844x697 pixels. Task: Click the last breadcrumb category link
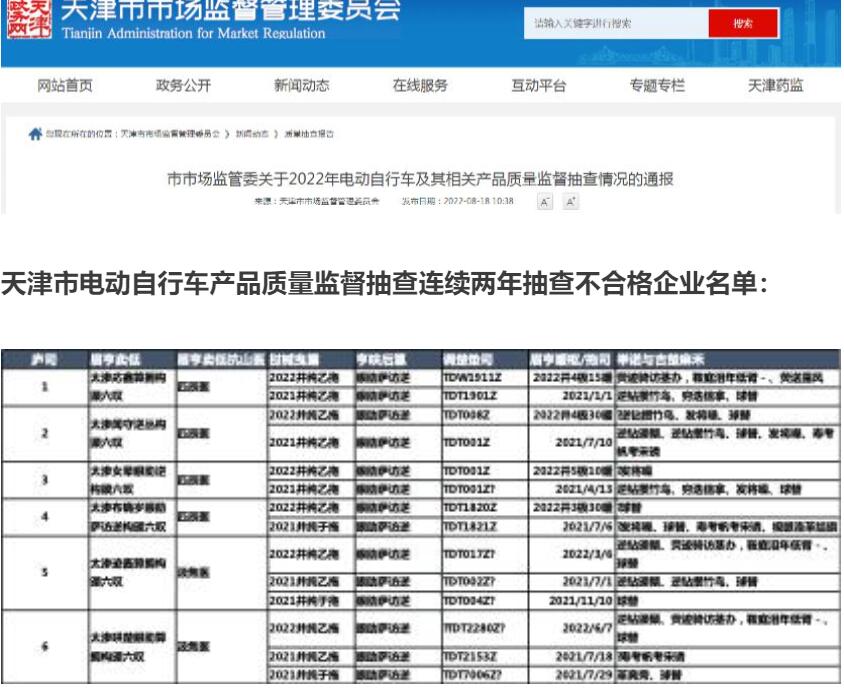tap(309, 134)
